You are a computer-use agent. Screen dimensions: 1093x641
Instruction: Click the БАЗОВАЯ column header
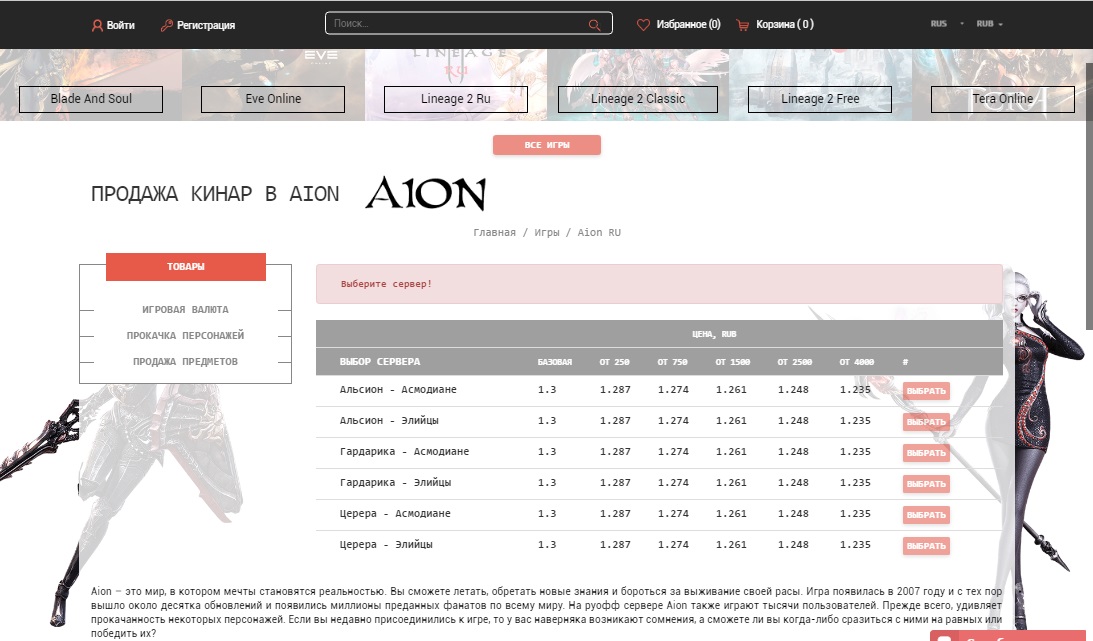[555, 362]
